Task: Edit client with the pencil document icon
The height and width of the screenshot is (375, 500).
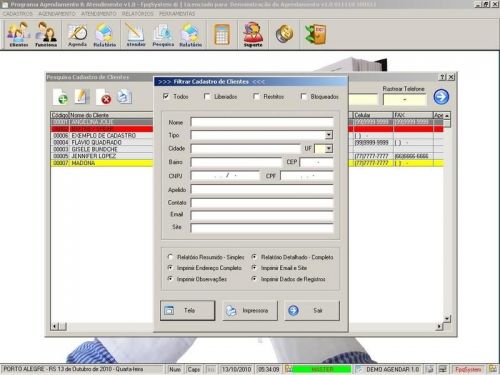Action: 82,97
